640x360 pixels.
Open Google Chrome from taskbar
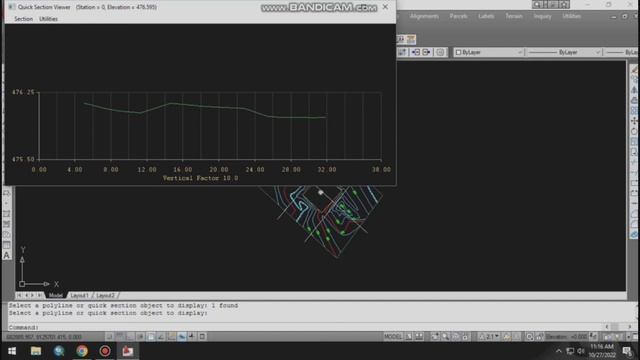(x=82, y=351)
